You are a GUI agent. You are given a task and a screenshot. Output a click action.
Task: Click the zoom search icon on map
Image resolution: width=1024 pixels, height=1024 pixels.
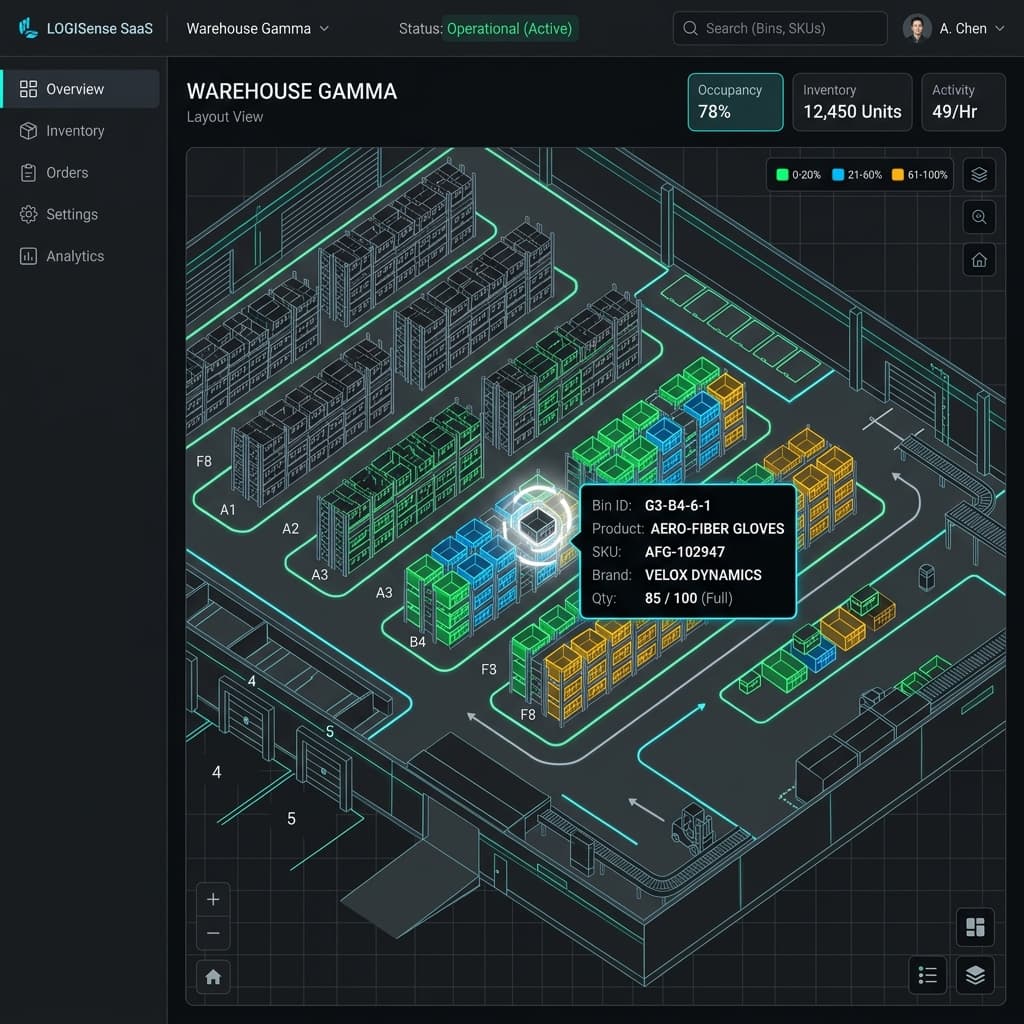coord(979,217)
